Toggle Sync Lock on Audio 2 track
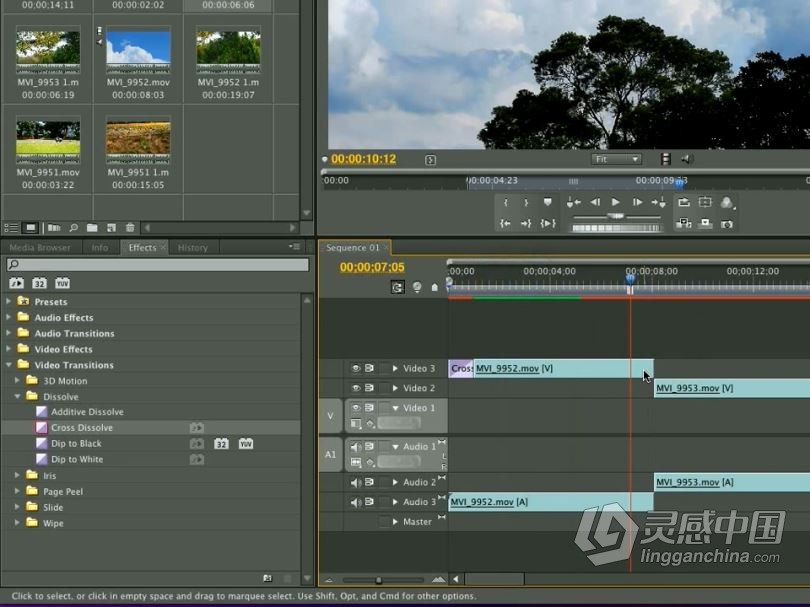This screenshot has width=810, height=607. [369, 482]
